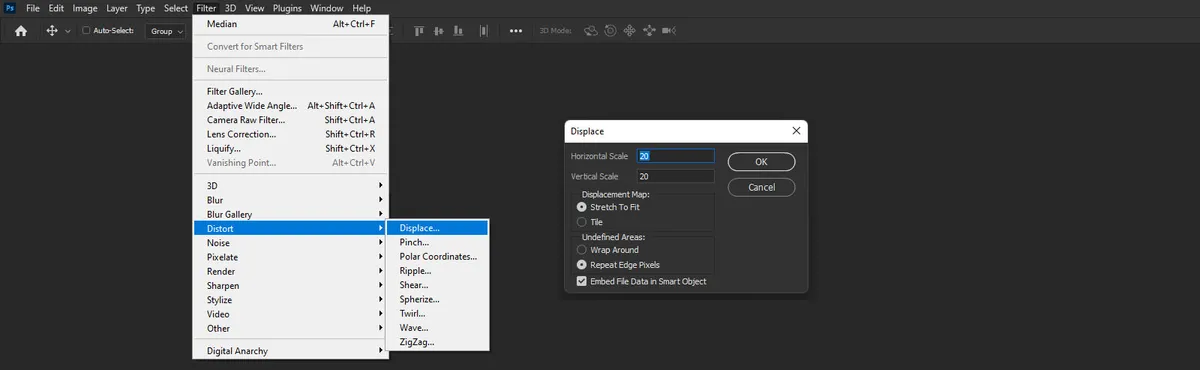Open the Select menu
This screenshot has height=370, width=1200.
tap(176, 8)
